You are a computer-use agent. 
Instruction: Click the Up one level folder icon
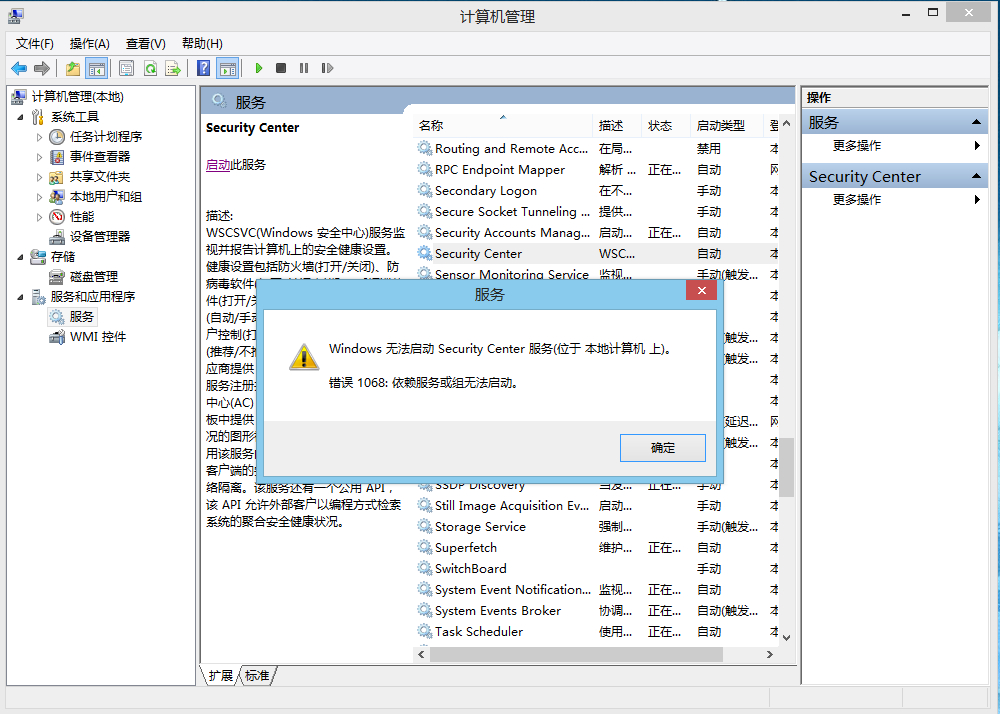(73, 68)
